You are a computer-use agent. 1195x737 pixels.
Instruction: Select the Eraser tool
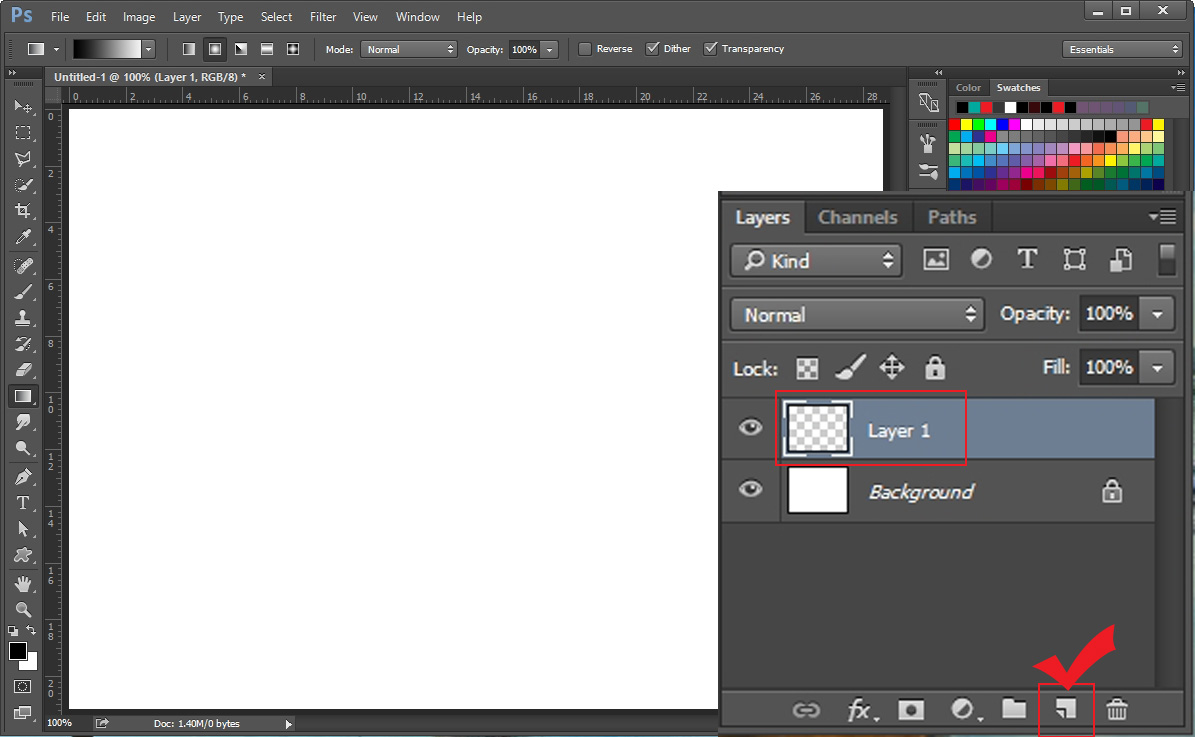coord(23,370)
